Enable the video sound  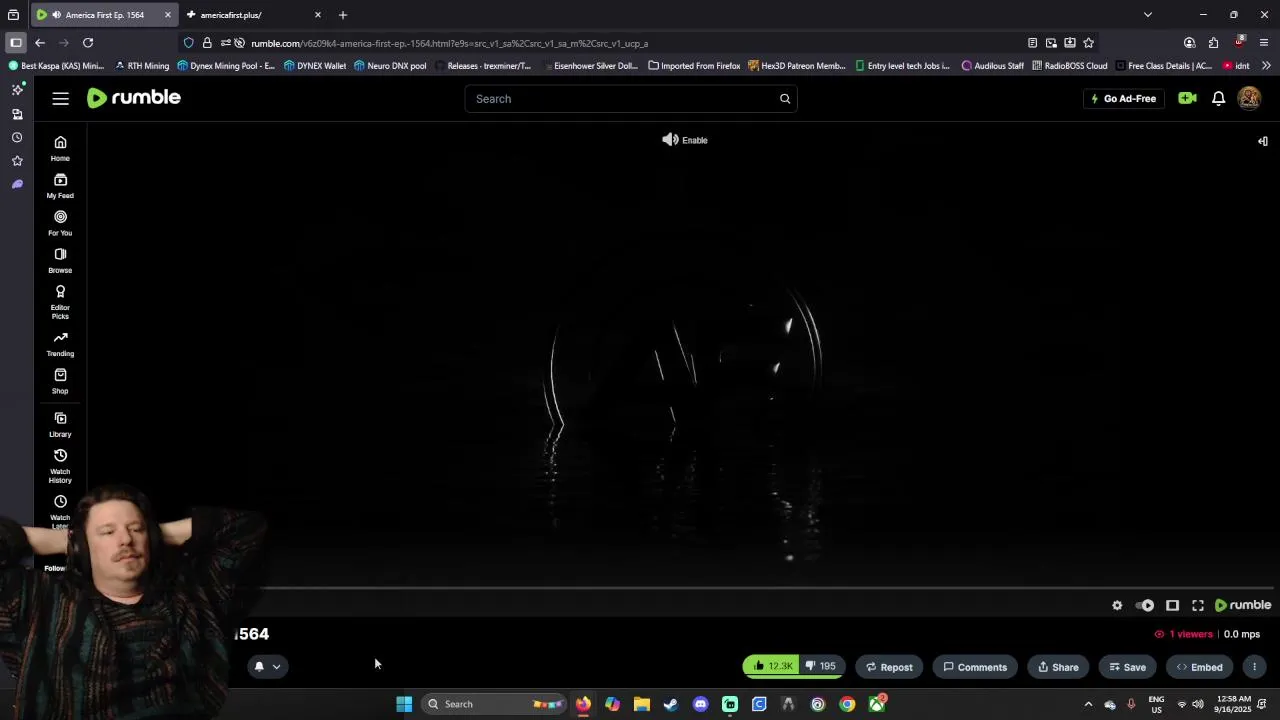coord(685,140)
